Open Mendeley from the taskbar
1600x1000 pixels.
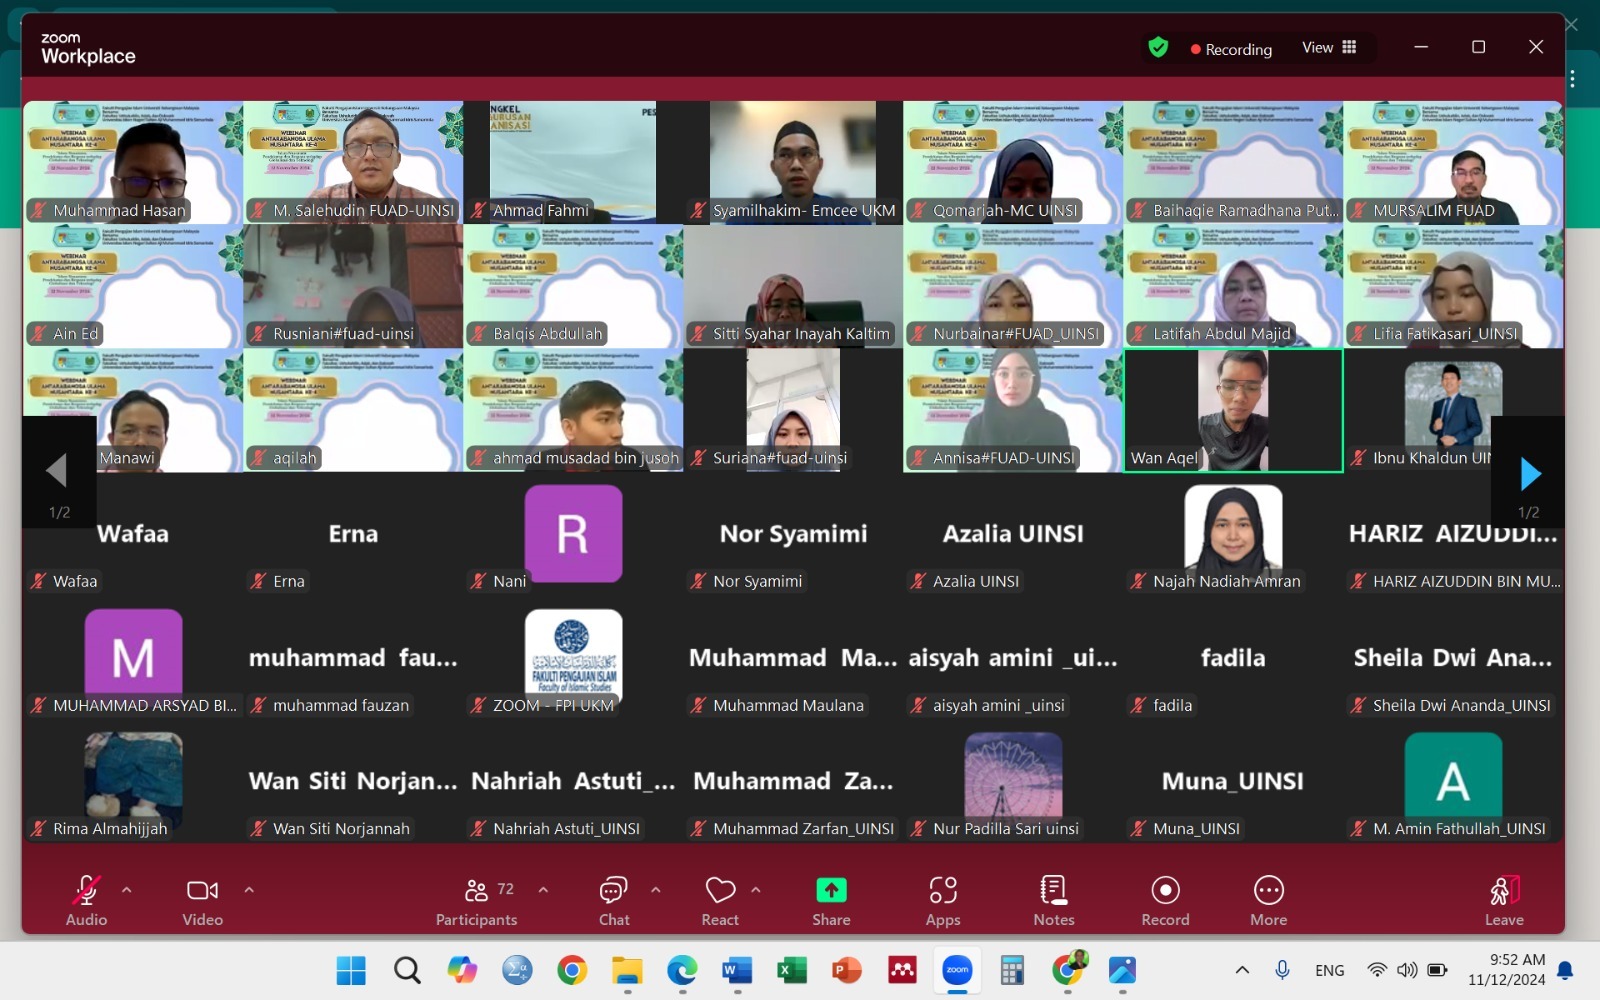coord(902,970)
